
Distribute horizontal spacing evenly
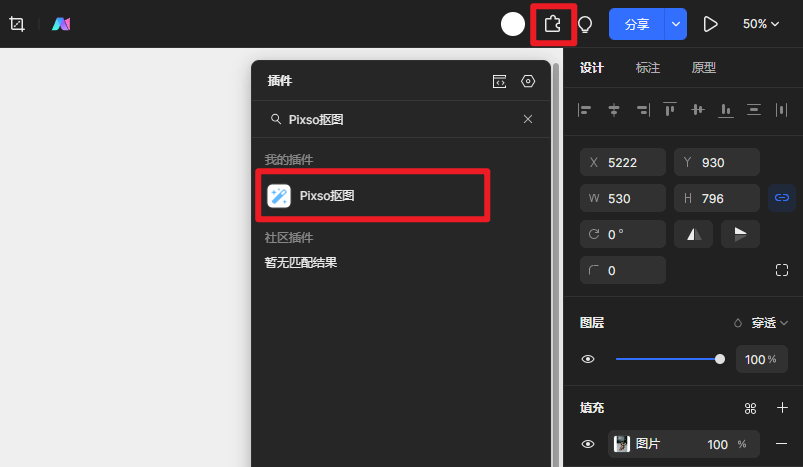[781, 110]
